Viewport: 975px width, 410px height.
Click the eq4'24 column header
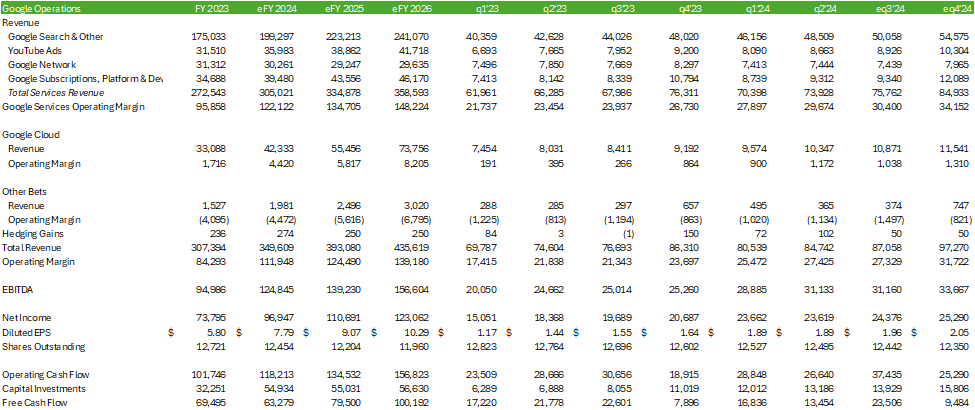pyautogui.click(x=957, y=9)
